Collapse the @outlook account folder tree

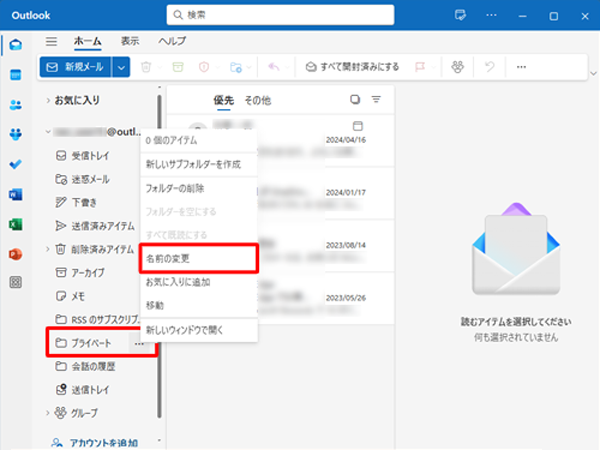click(48, 132)
